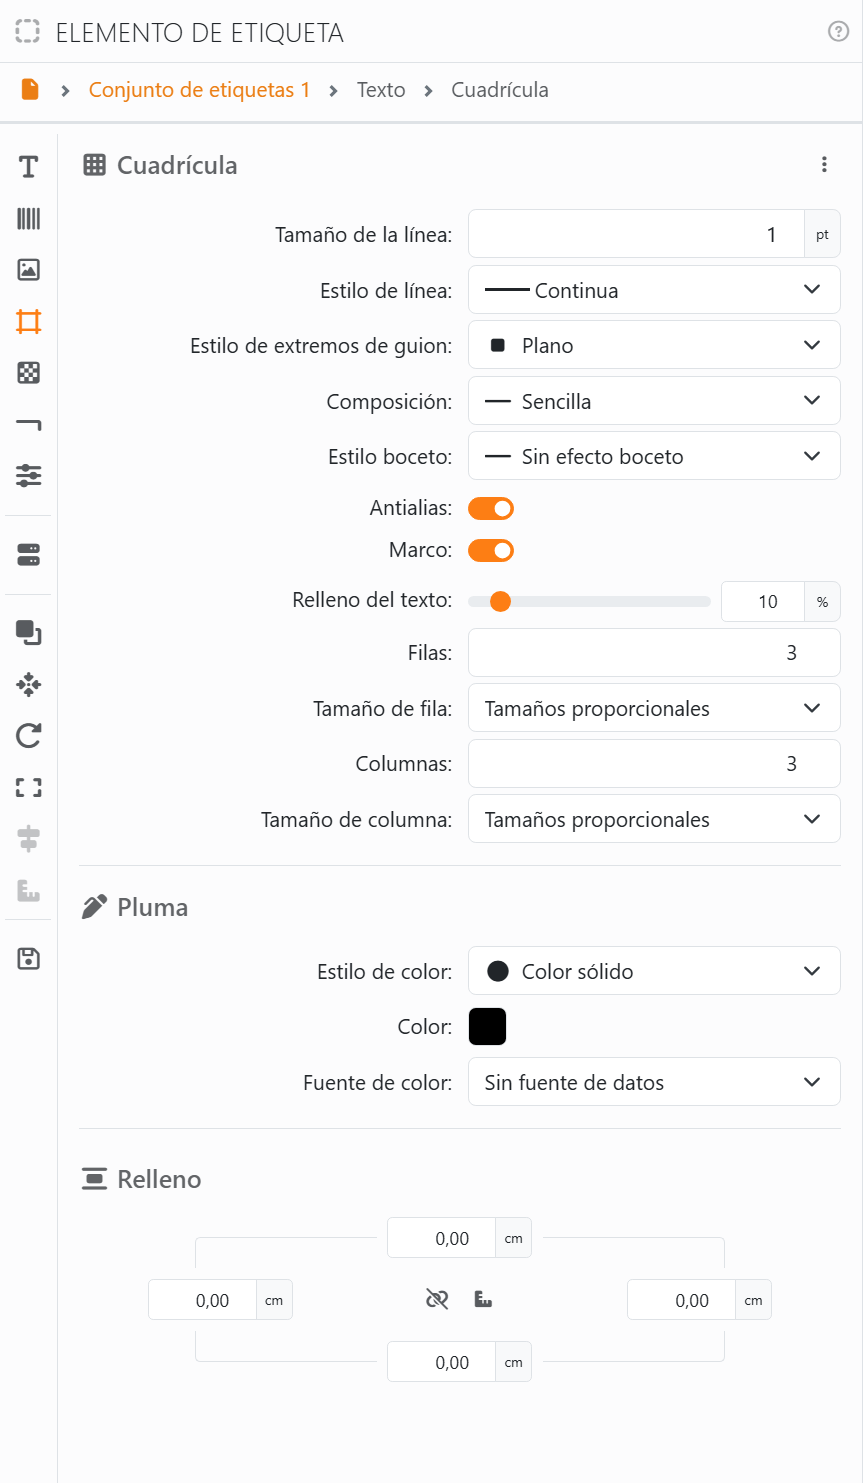Click the right padding value field

[681, 1300]
